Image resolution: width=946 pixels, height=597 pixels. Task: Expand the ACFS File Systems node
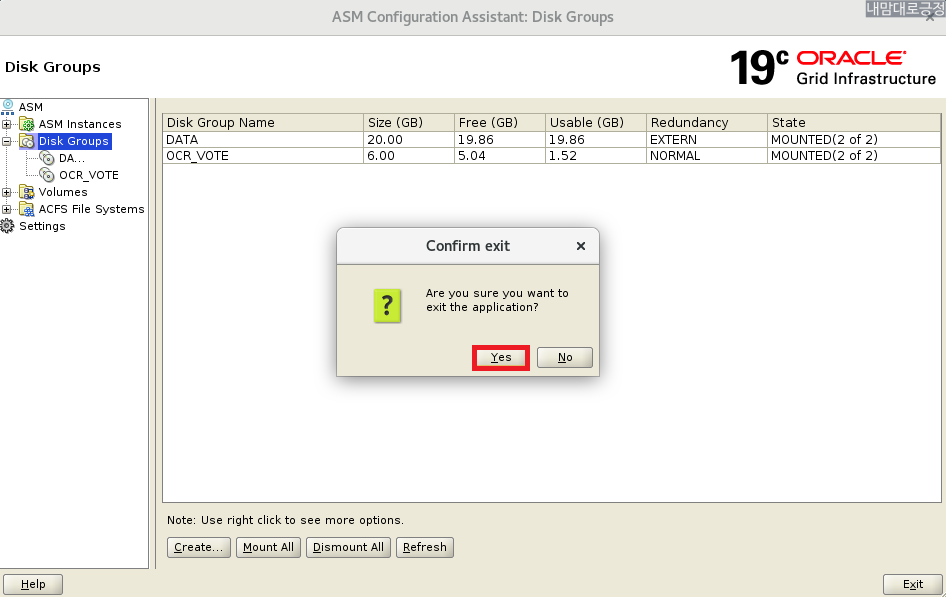7,209
